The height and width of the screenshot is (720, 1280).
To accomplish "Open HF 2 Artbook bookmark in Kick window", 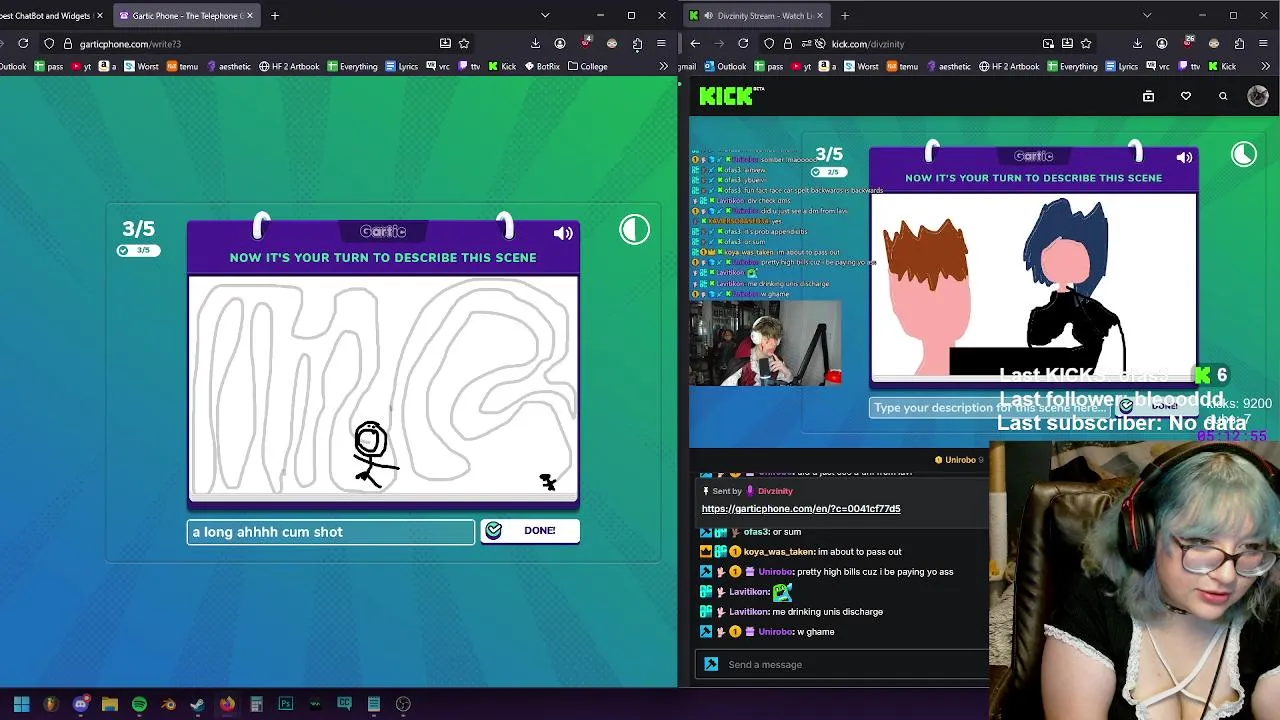I will coord(1008,67).
